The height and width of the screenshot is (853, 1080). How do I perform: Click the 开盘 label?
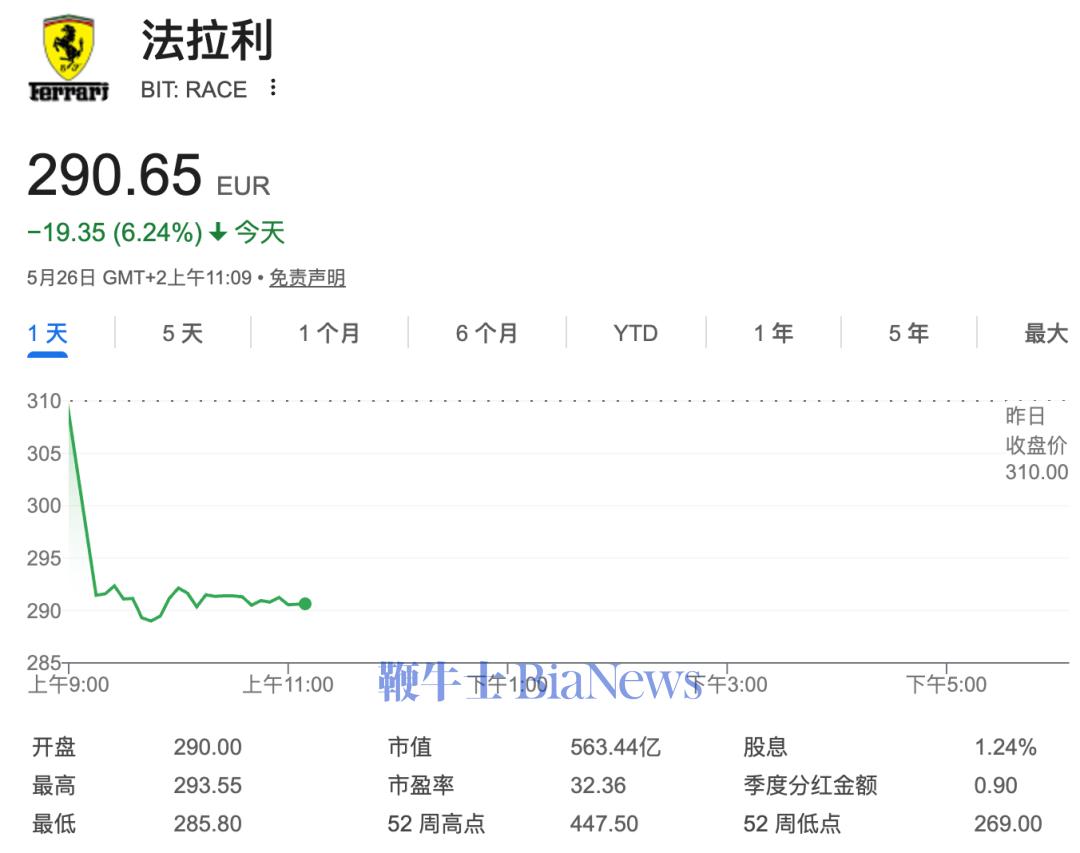54,747
